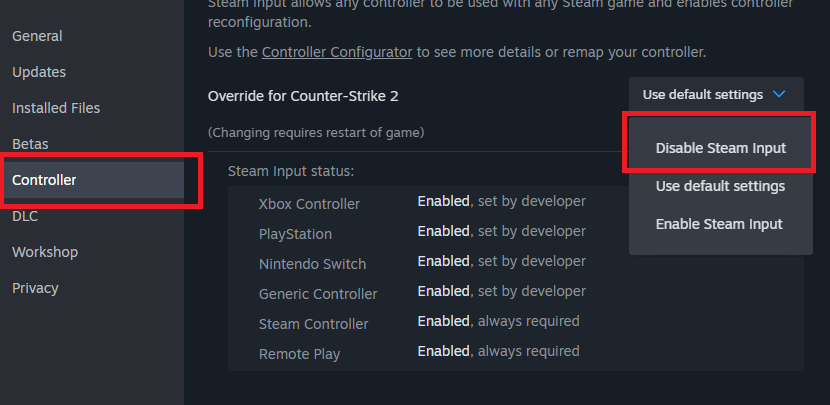Switch to the Betas section

tap(30, 144)
